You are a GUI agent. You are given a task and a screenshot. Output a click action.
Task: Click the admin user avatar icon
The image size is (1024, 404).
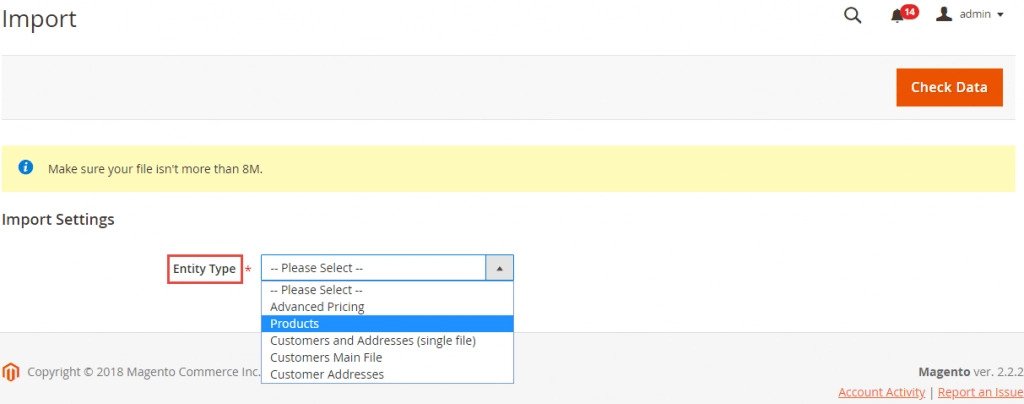944,14
